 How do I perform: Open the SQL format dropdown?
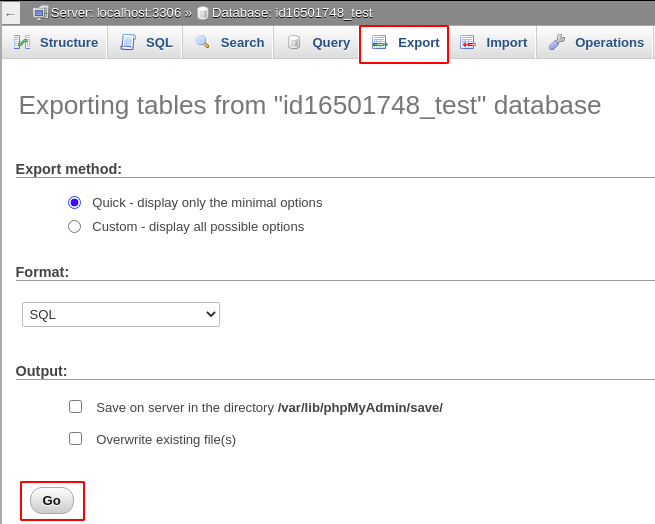[x=121, y=314]
